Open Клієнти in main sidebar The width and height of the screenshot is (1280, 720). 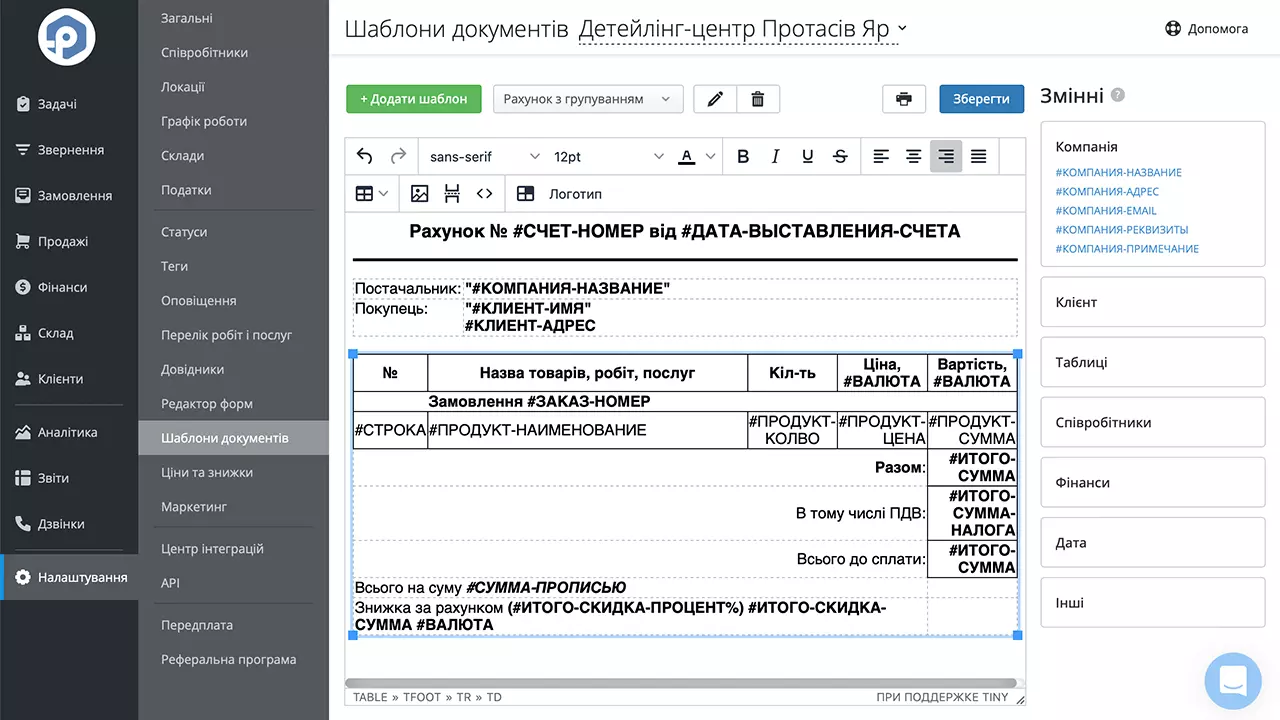(x=69, y=379)
